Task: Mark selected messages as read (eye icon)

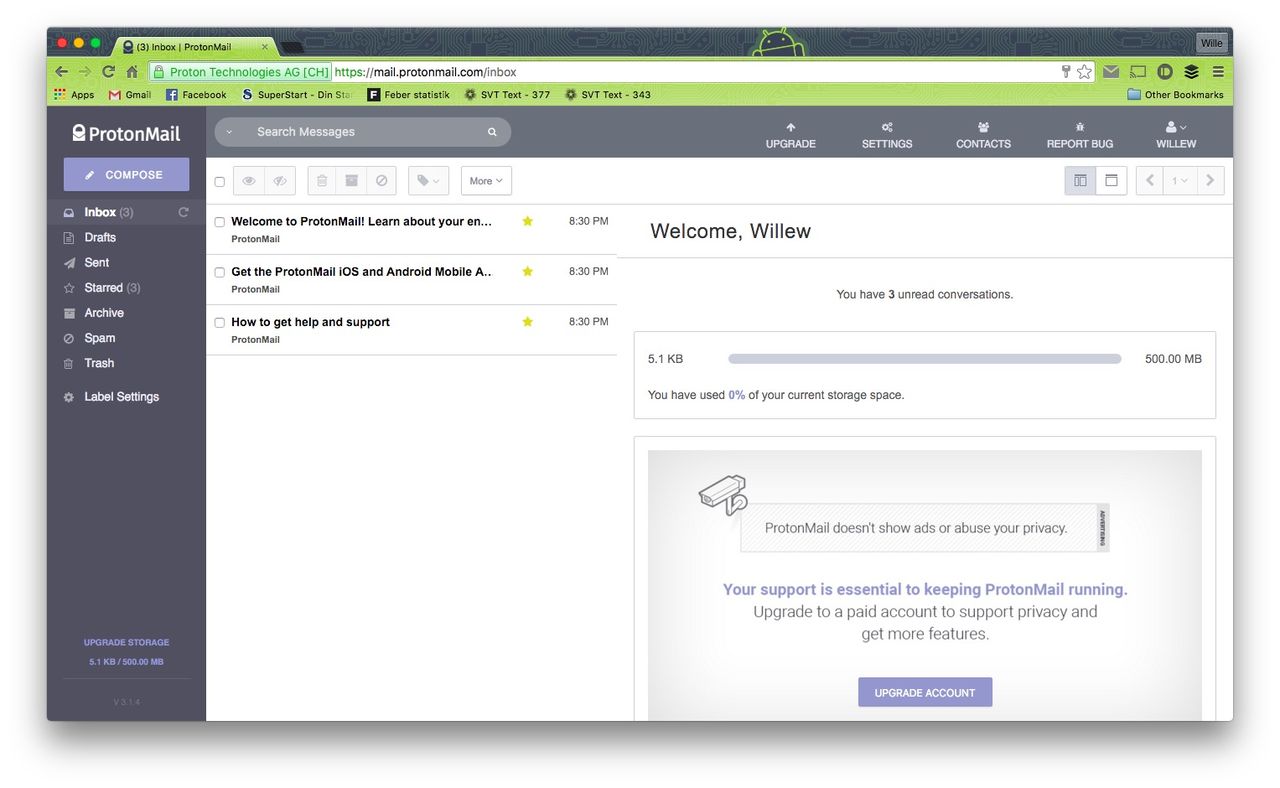Action: [249, 181]
